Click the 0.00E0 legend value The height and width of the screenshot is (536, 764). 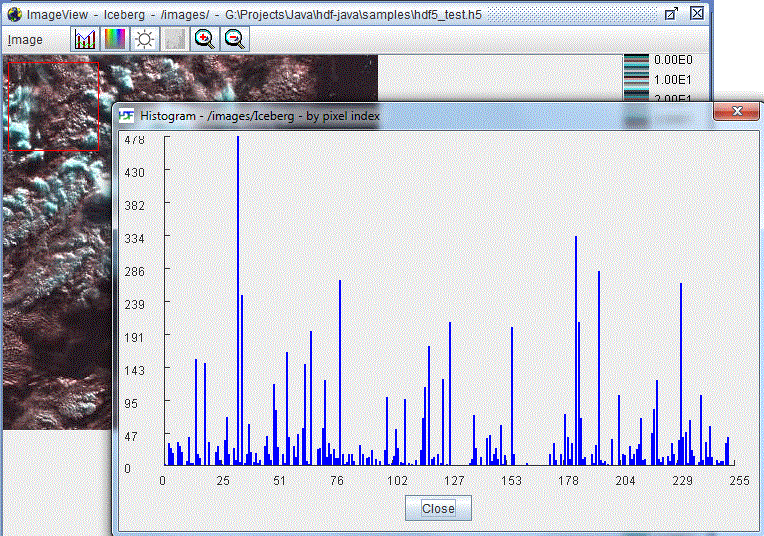[673, 60]
